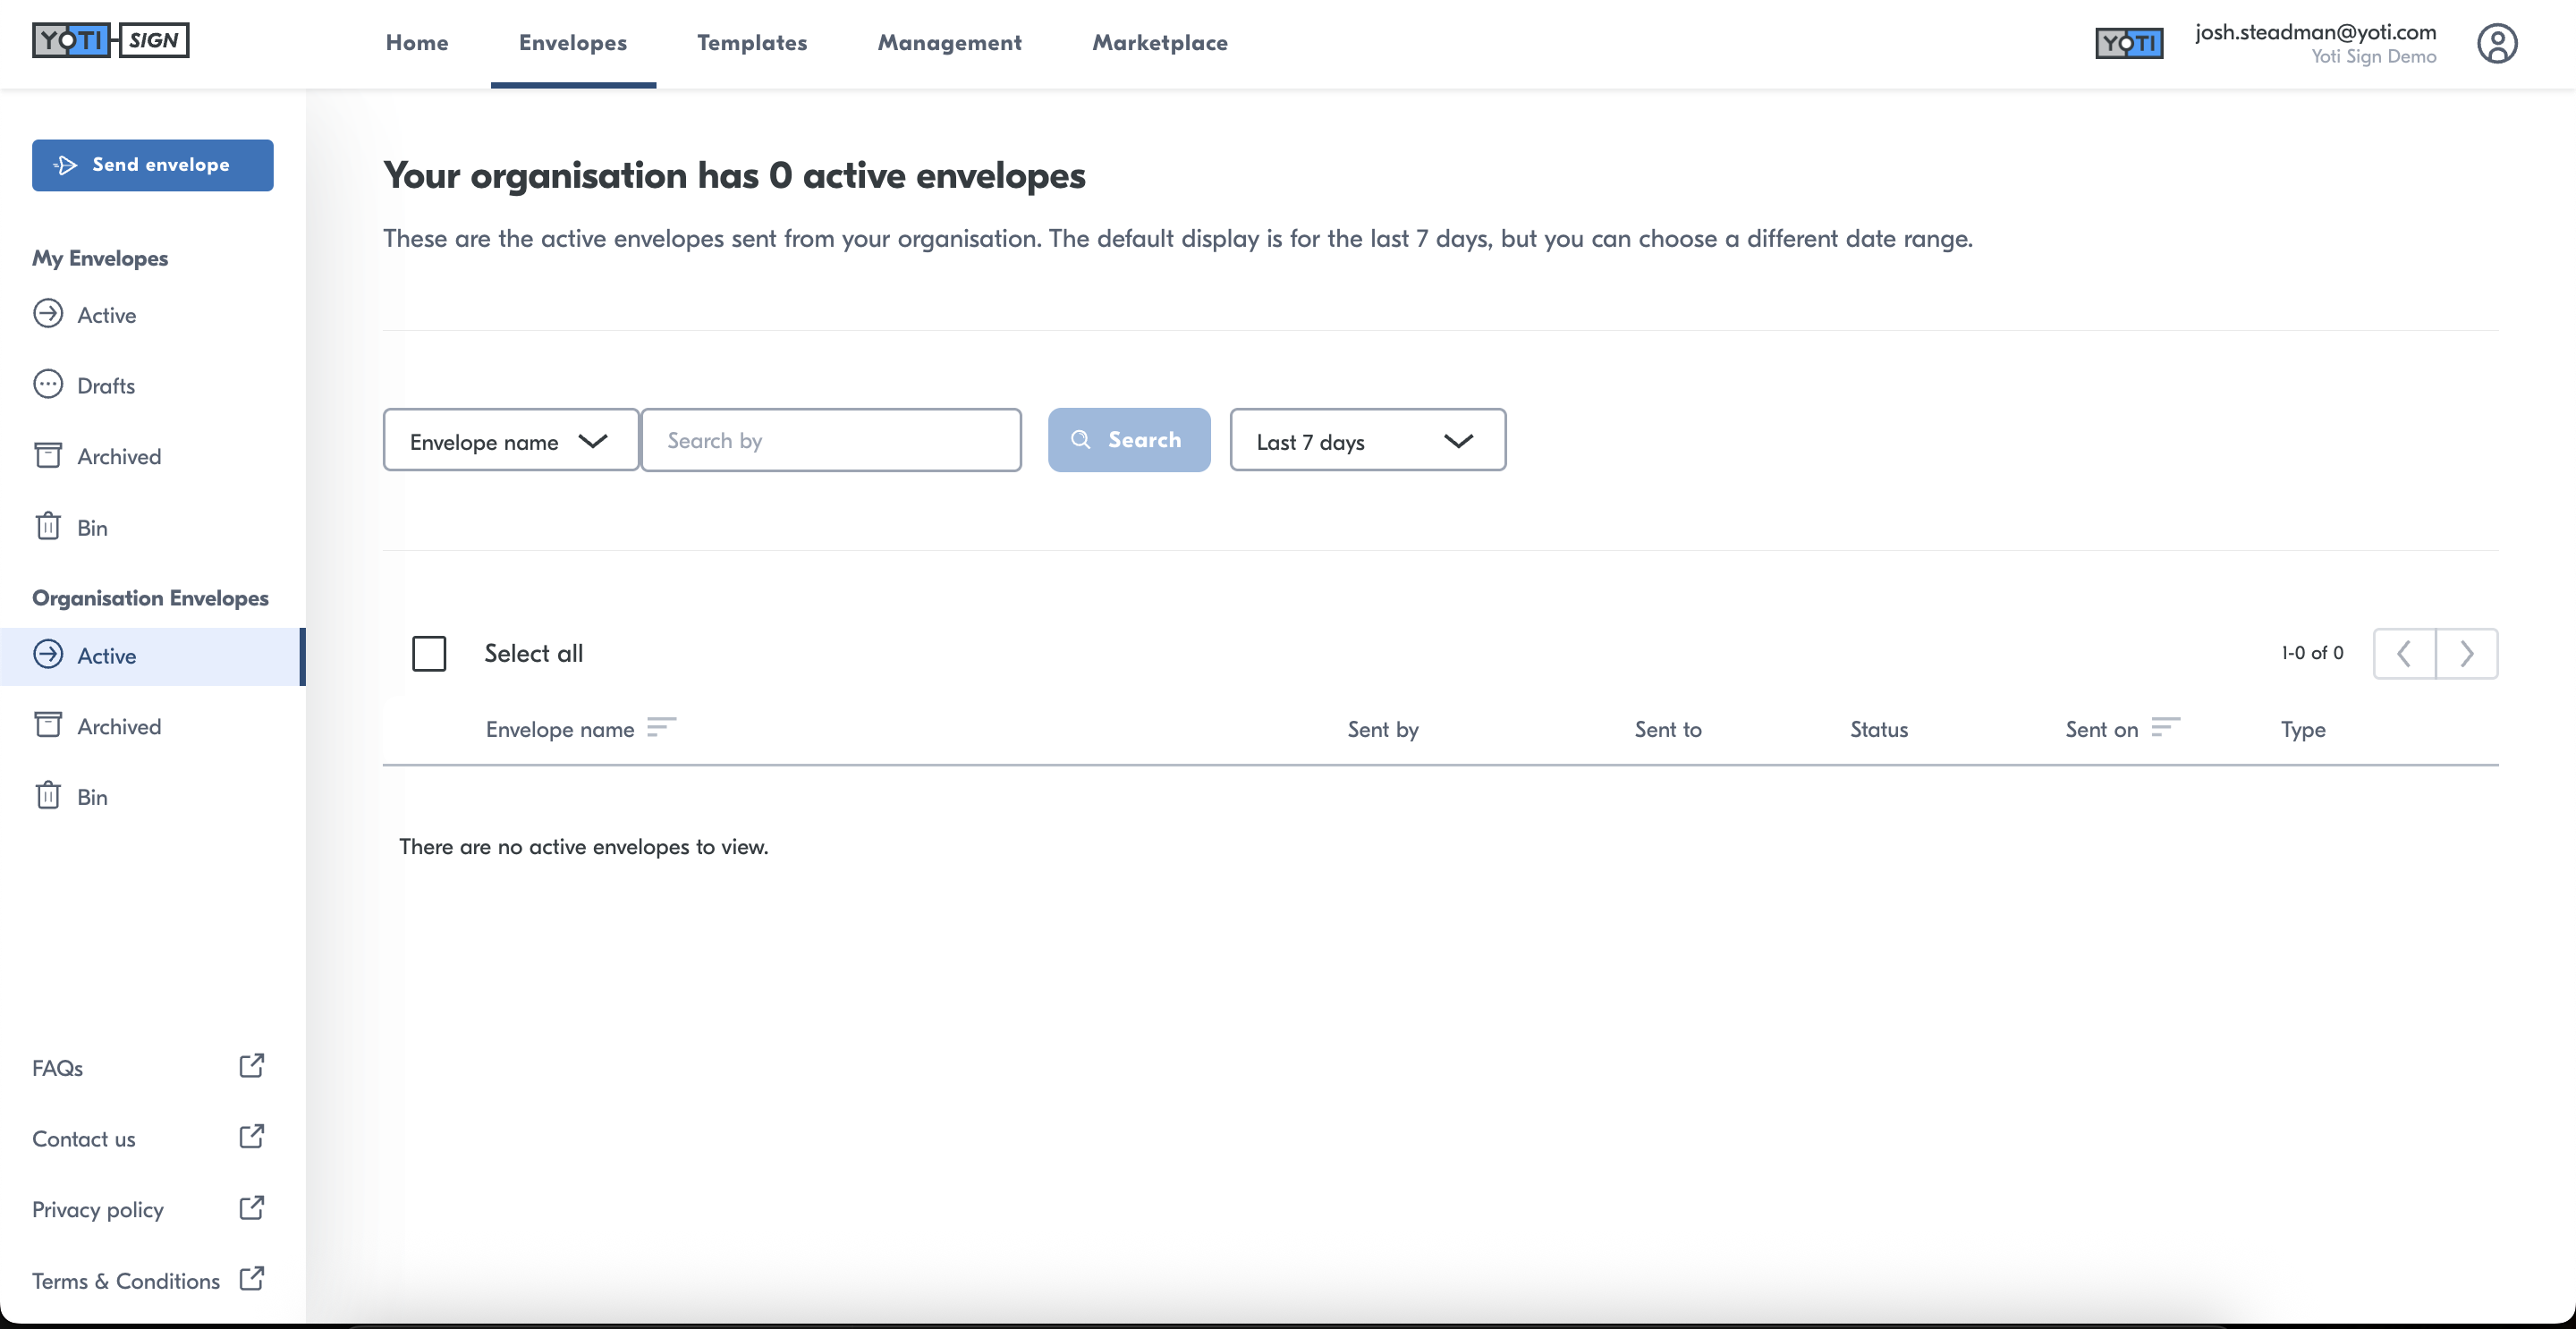
Task: Click the Active icon under Organisation Envelopes
Action: [48, 655]
